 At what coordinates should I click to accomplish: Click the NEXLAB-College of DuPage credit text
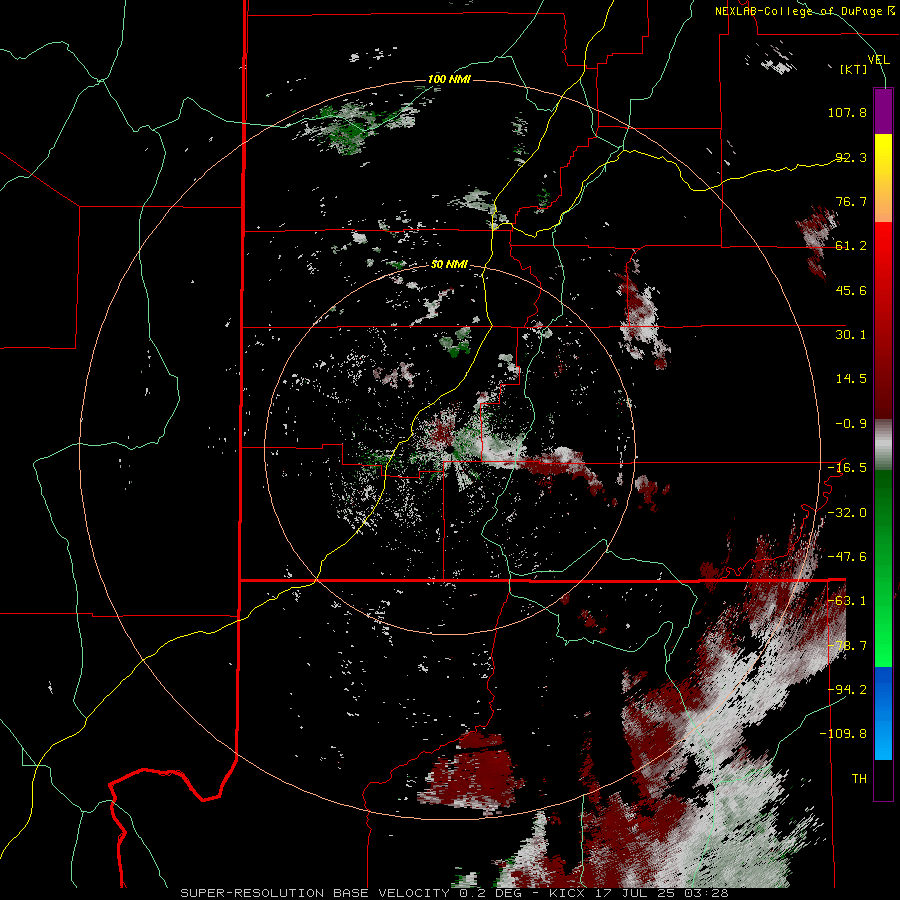coord(804,11)
